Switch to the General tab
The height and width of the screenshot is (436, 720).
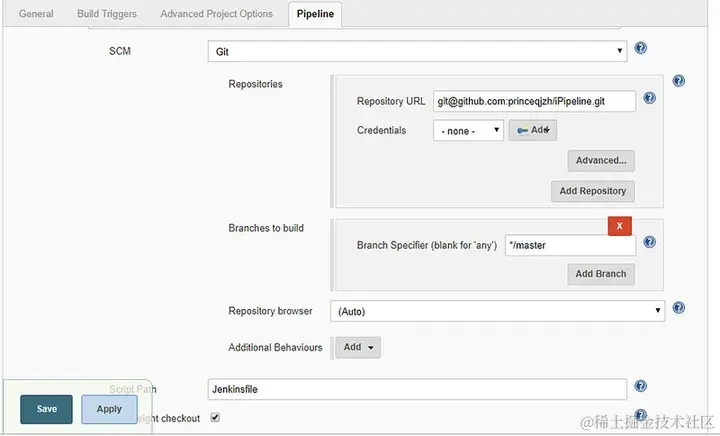(x=36, y=14)
